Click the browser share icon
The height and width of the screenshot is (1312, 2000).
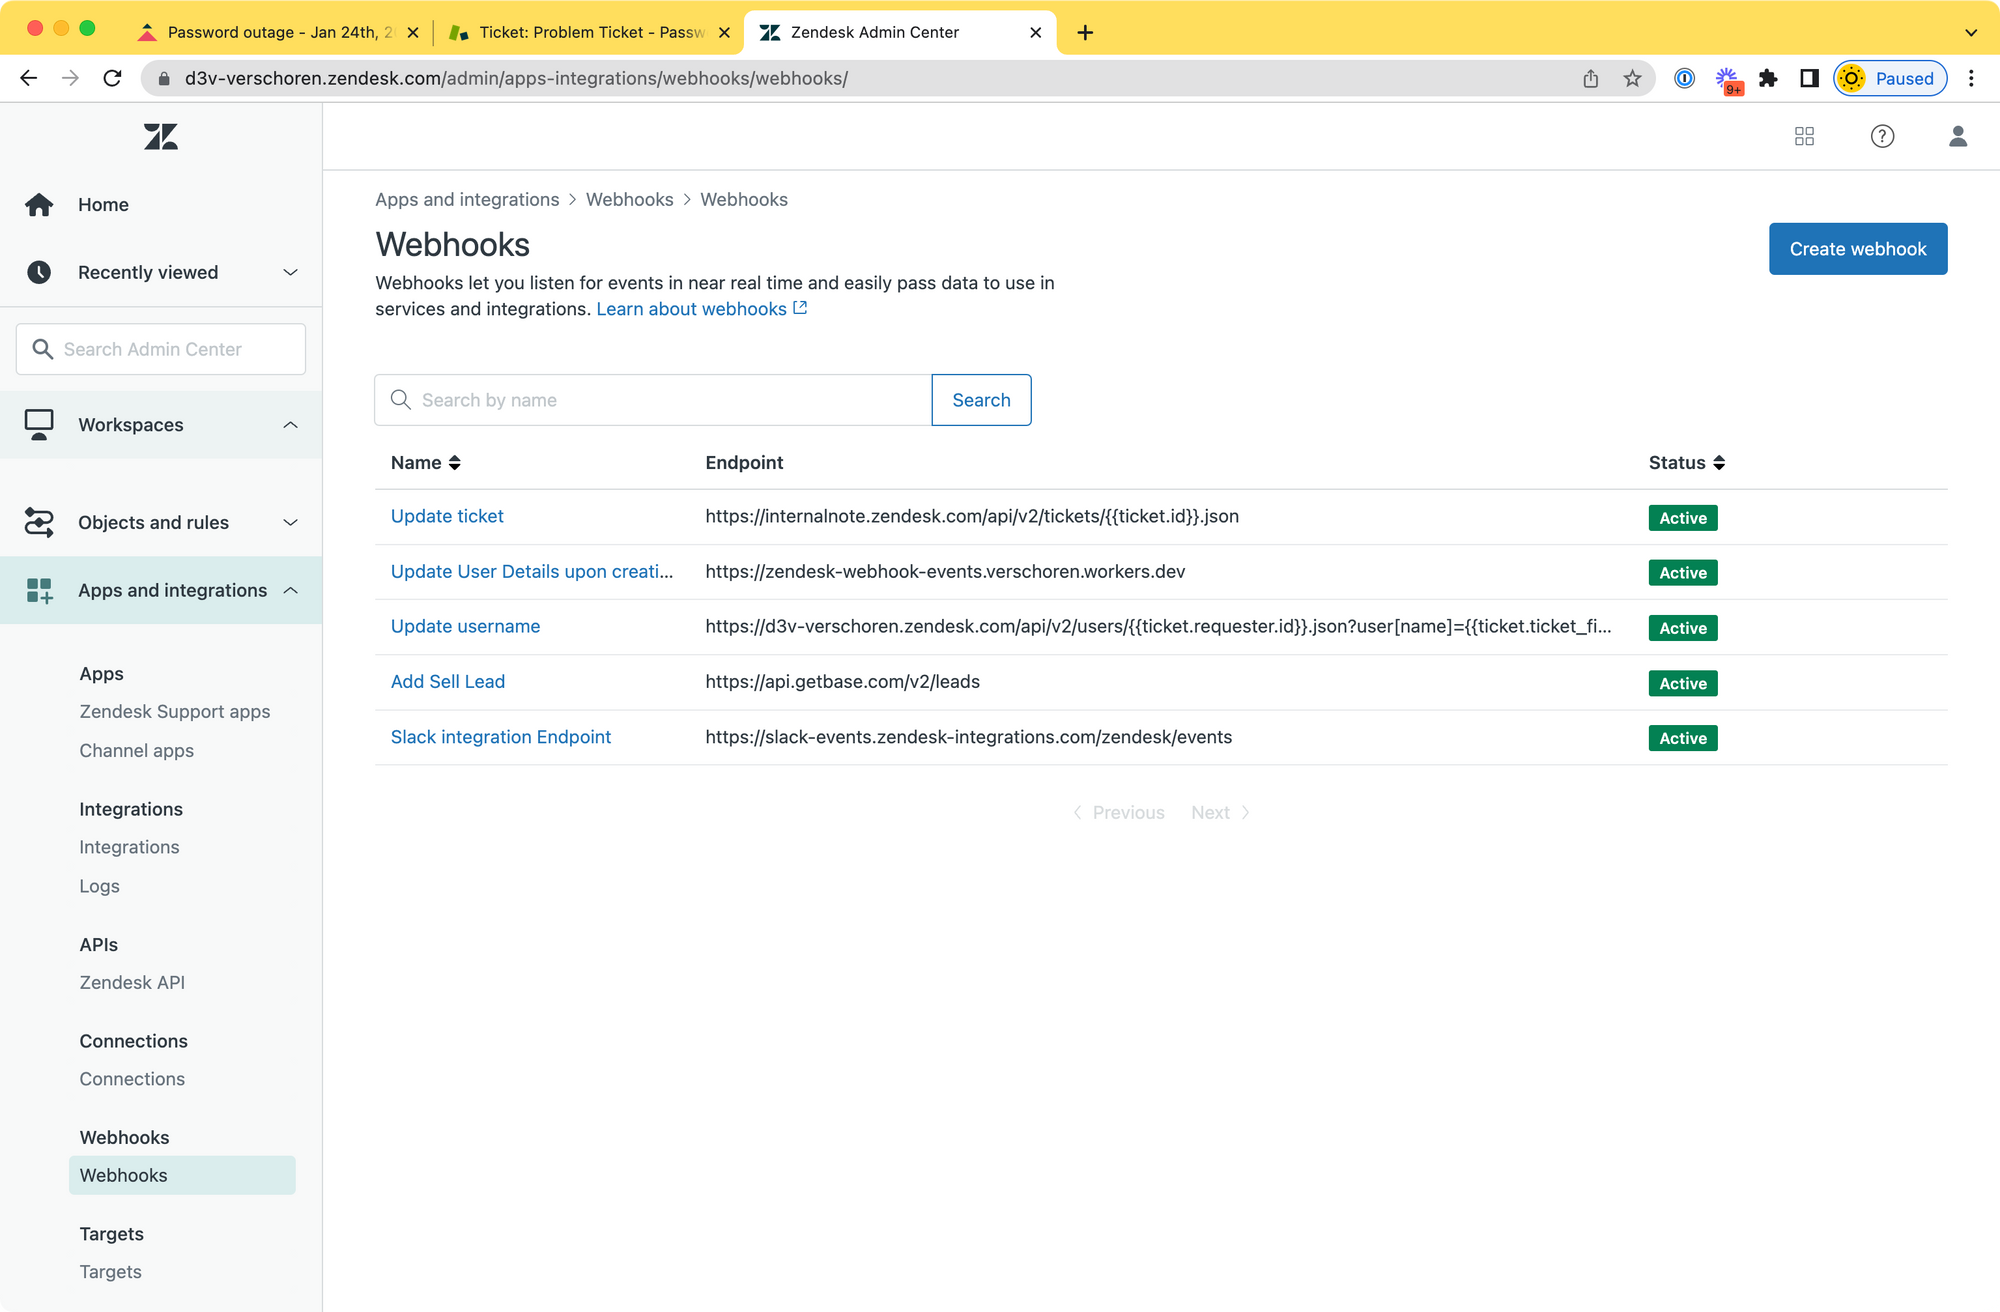pos(1590,78)
